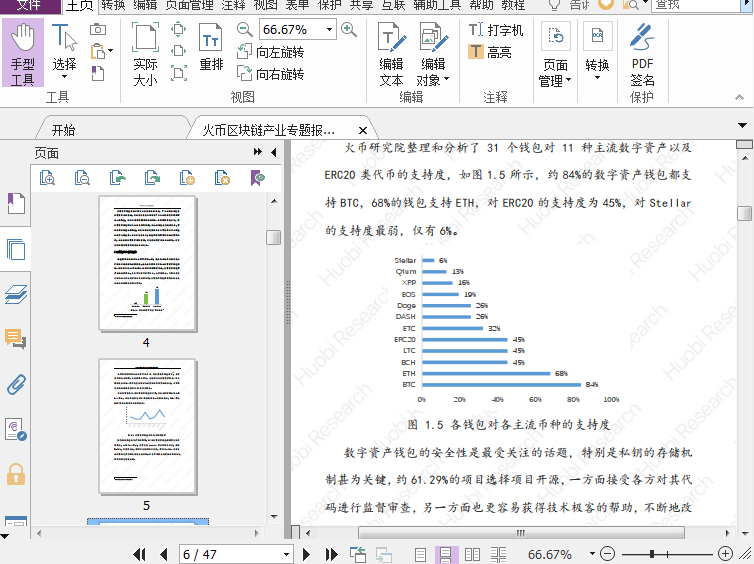754x564 pixels.
Task: Go to the first page
Action: 139,554
